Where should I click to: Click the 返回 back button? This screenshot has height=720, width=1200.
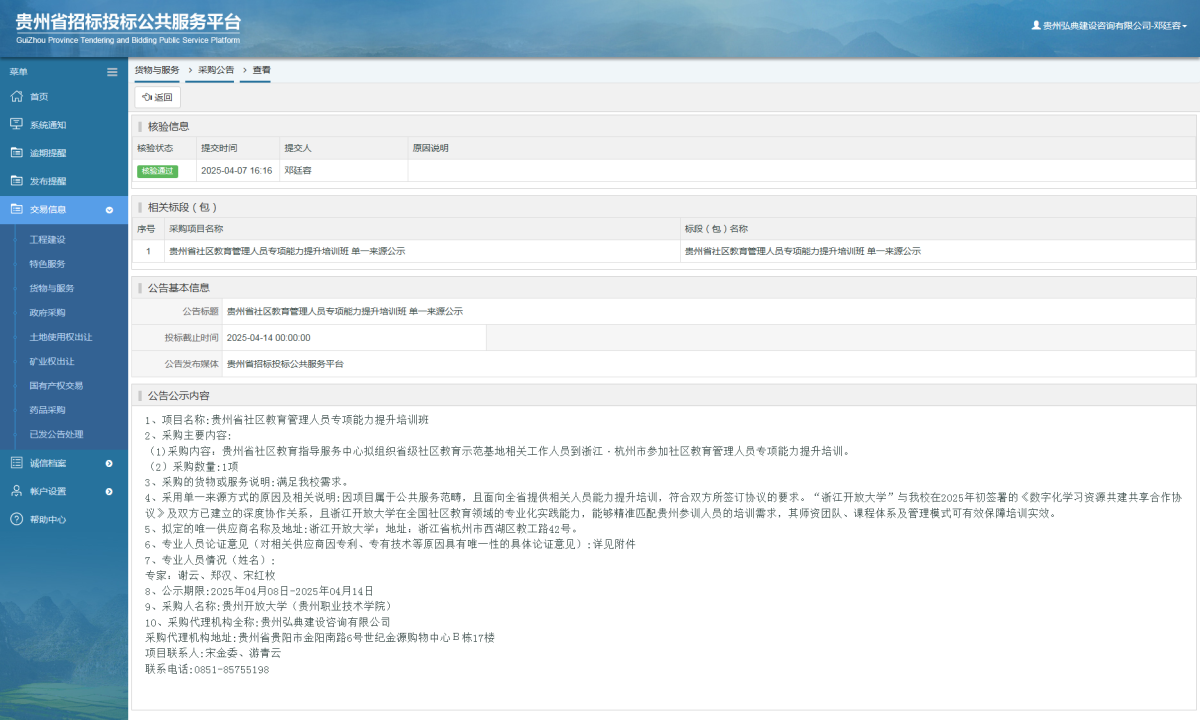(x=157, y=97)
